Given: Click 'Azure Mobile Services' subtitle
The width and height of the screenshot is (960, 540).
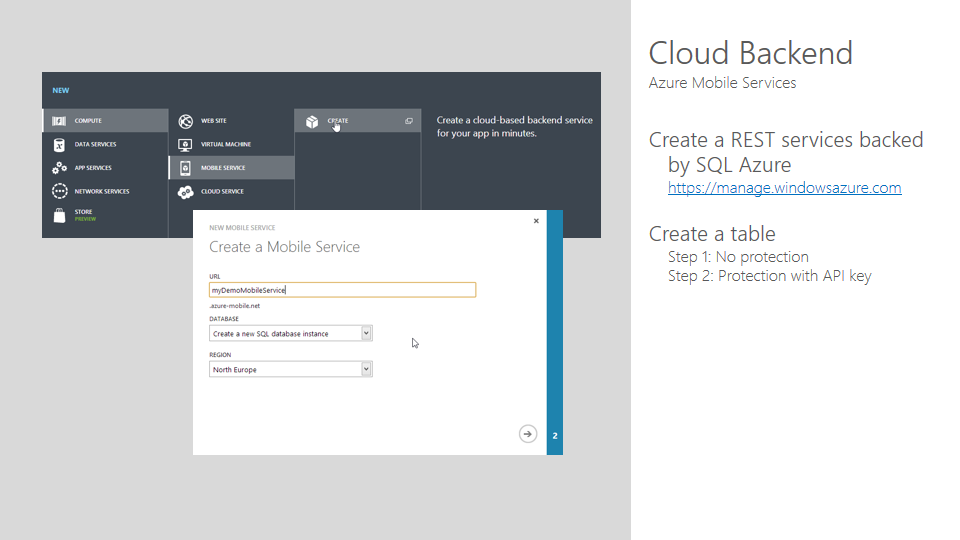Looking at the screenshot, I should pyautogui.click(x=722, y=83).
